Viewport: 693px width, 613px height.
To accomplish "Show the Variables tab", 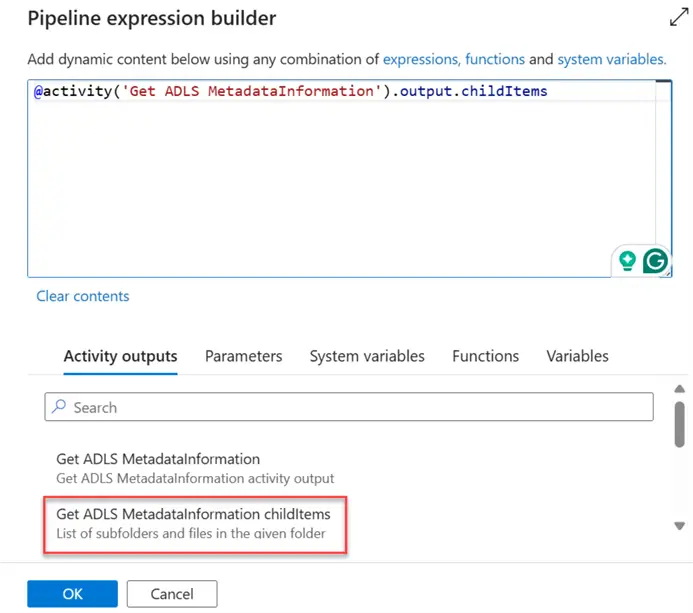I will coord(577,356).
